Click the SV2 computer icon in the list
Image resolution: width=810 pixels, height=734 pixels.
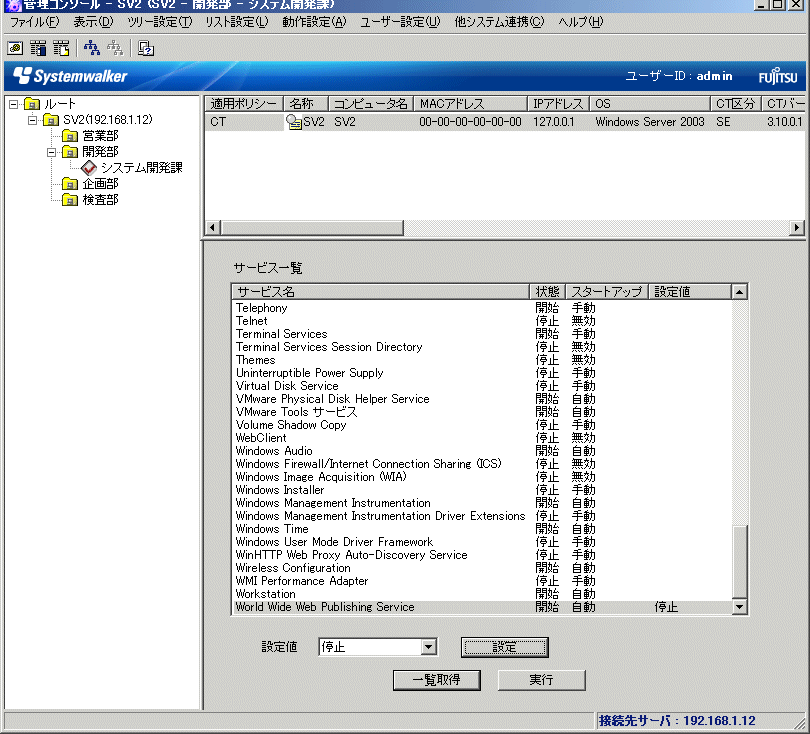295,122
